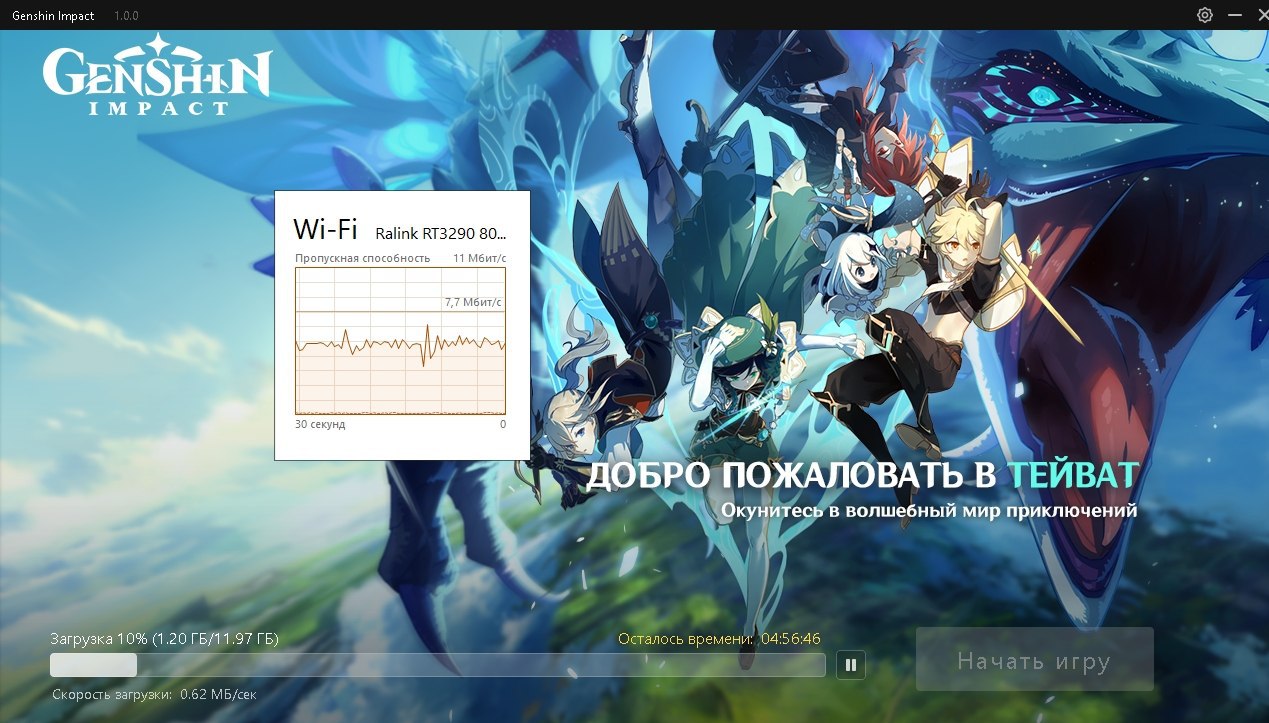The height and width of the screenshot is (723, 1269).
Task: Click the 'Окунитесь в волшебный мир приключений' subtitle
Action: tap(929, 510)
